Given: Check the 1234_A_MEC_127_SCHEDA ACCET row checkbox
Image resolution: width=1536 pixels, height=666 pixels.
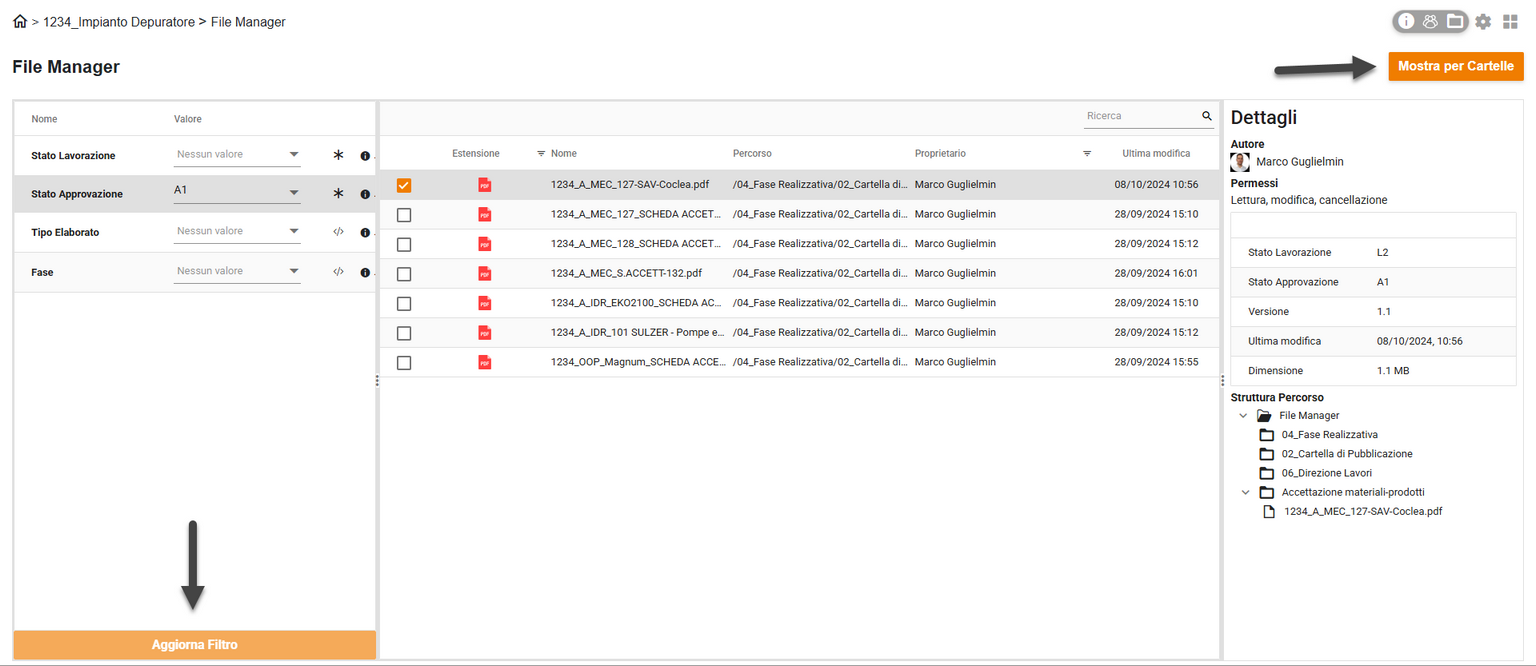Looking at the screenshot, I should click(404, 215).
